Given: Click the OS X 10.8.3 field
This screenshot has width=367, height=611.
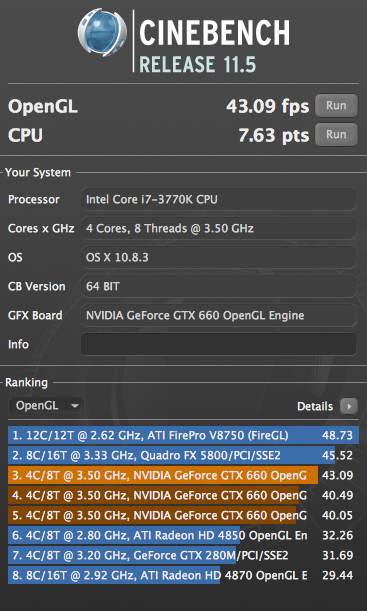Looking at the screenshot, I should click(x=219, y=257).
